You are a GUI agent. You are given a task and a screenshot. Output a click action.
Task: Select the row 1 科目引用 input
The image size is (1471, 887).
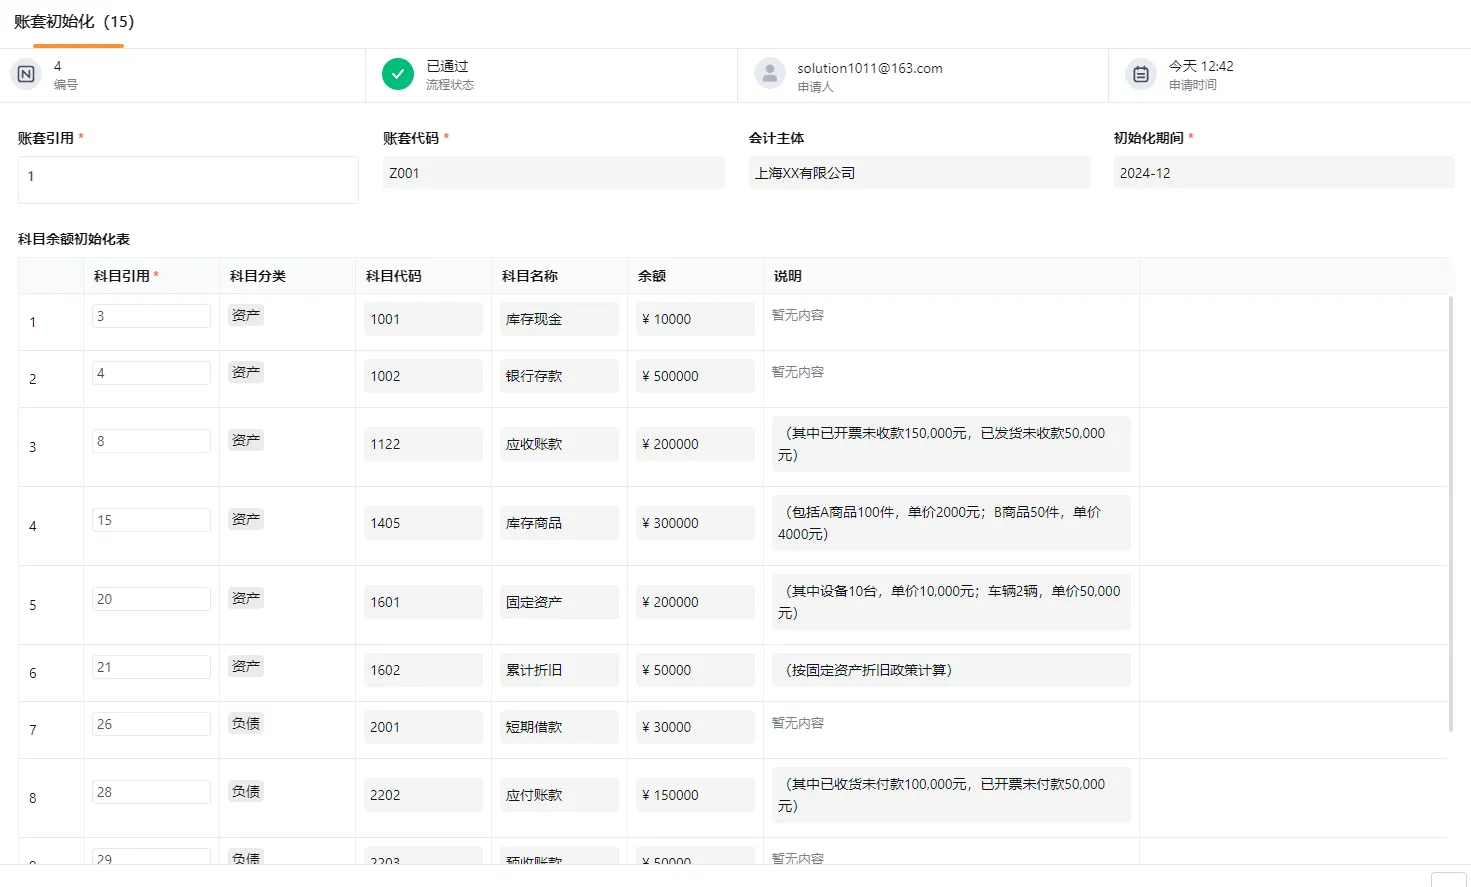(x=151, y=315)
